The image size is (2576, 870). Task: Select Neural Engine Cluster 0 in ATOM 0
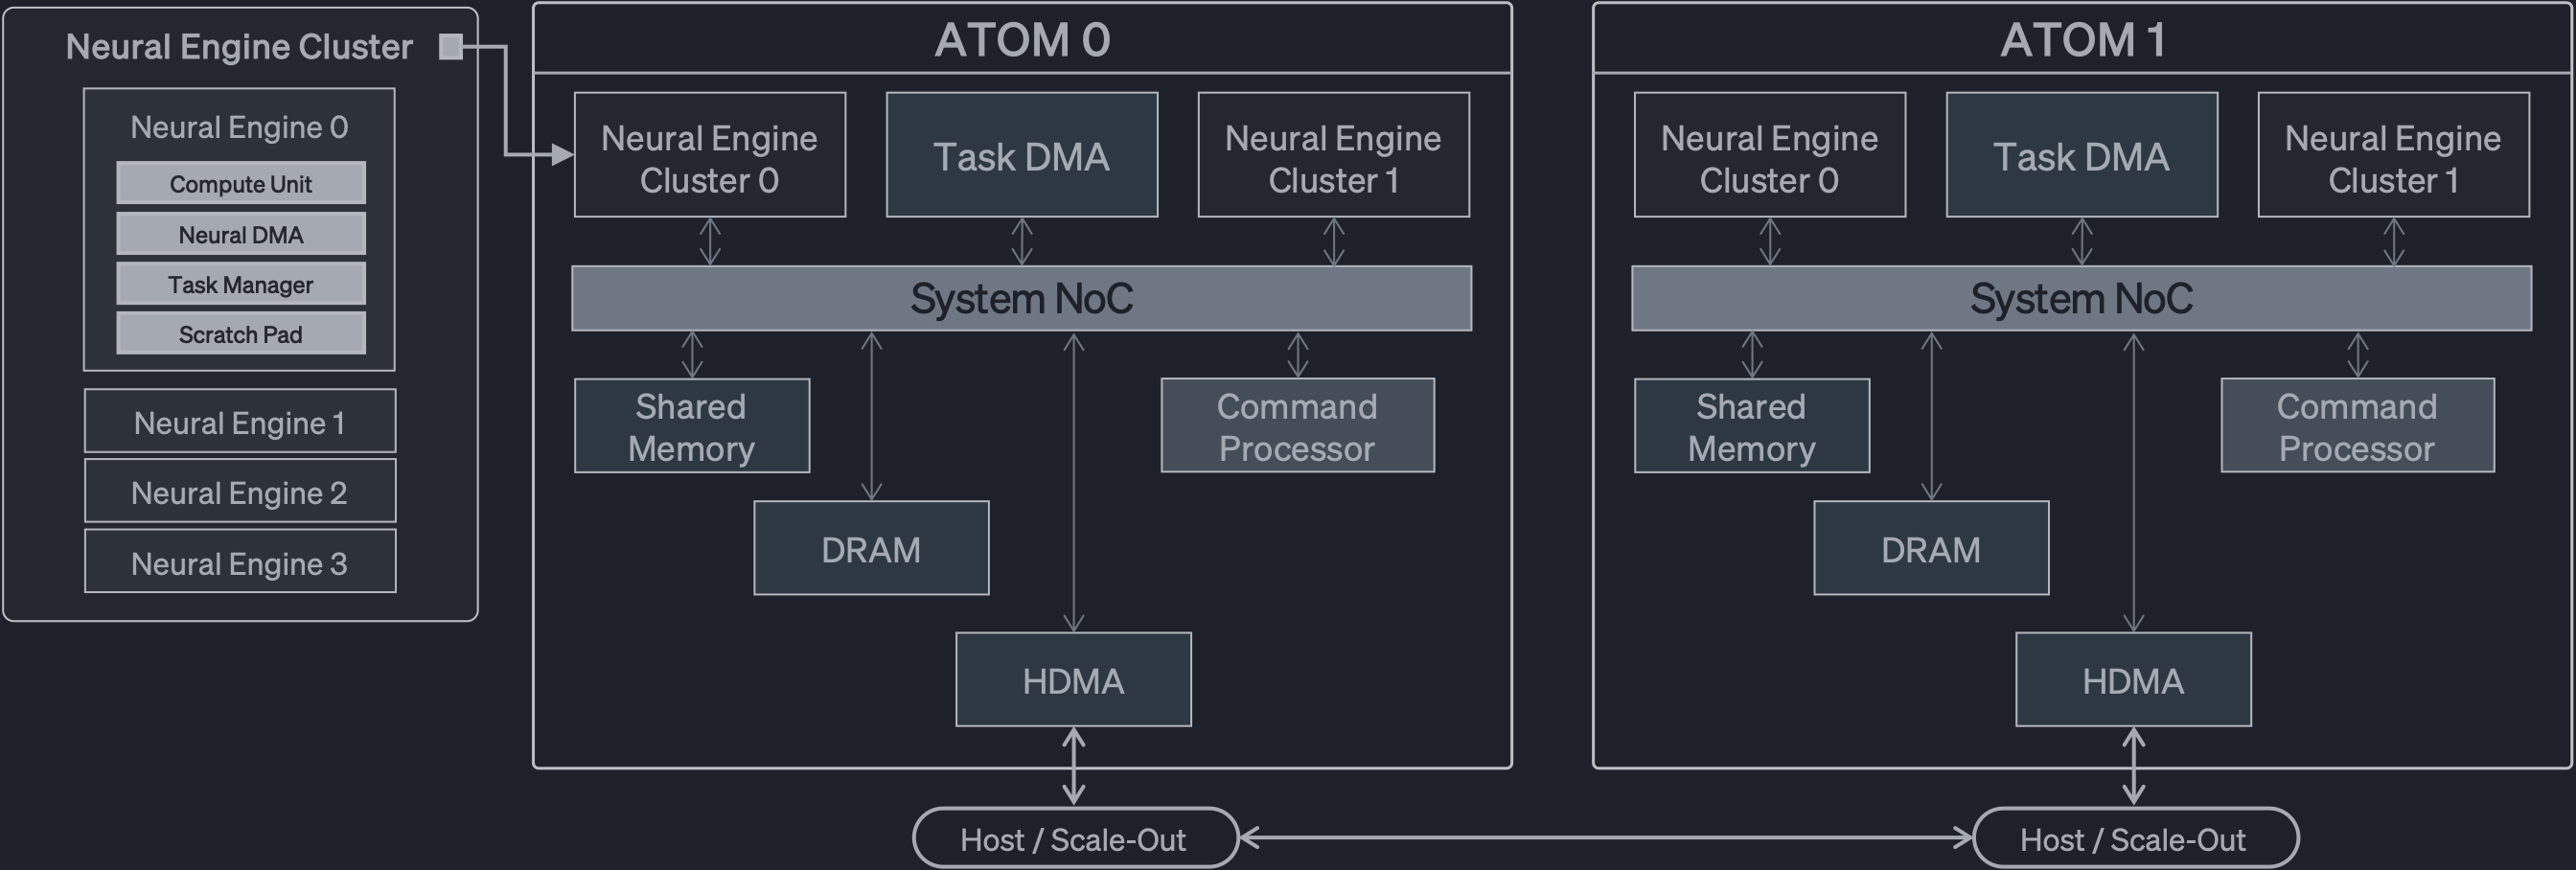coord(710,155)
